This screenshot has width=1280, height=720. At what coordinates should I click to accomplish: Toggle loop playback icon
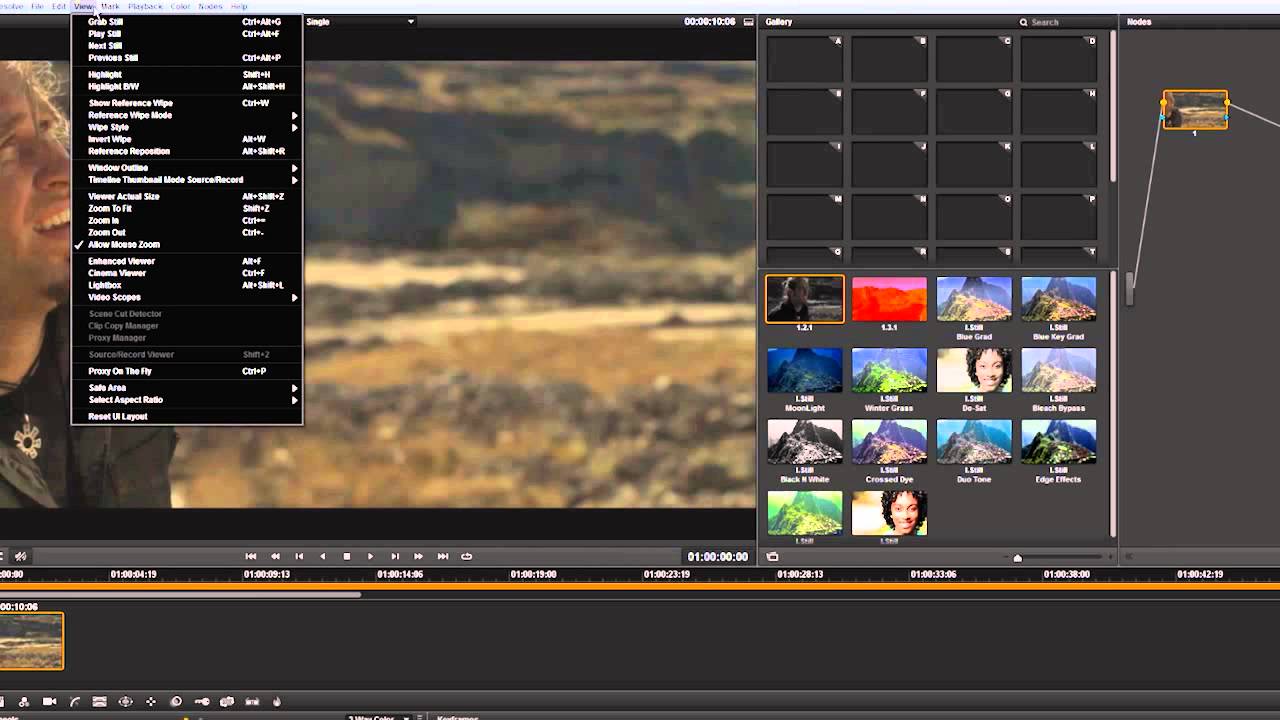466,556
